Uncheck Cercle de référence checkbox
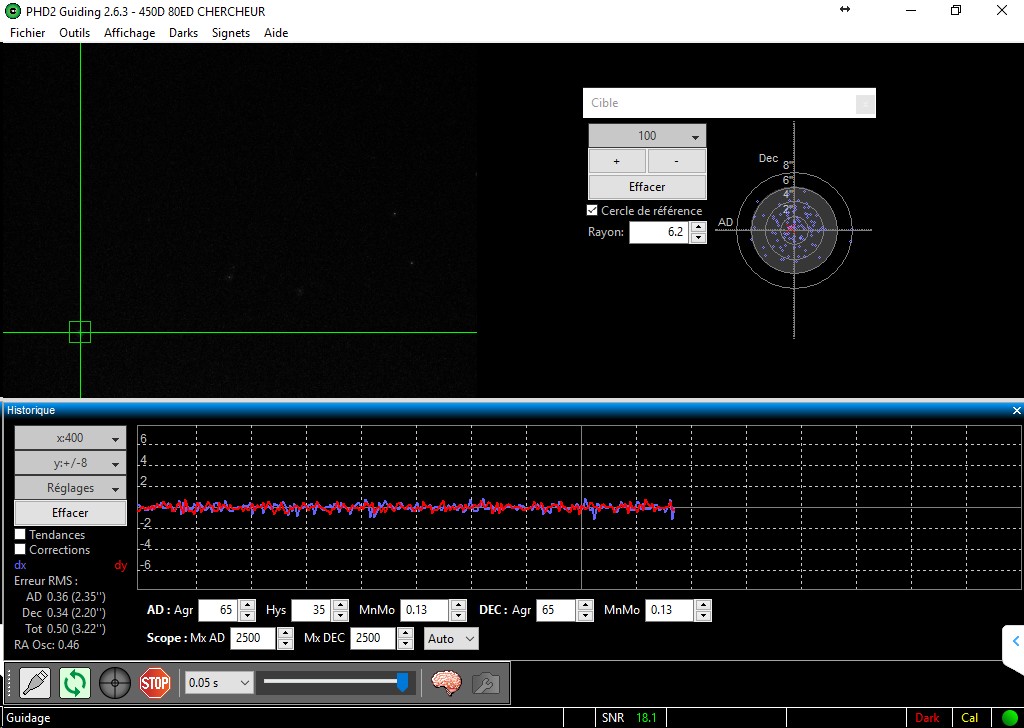This screenshot has width=1024, height=728. (592, 211)
